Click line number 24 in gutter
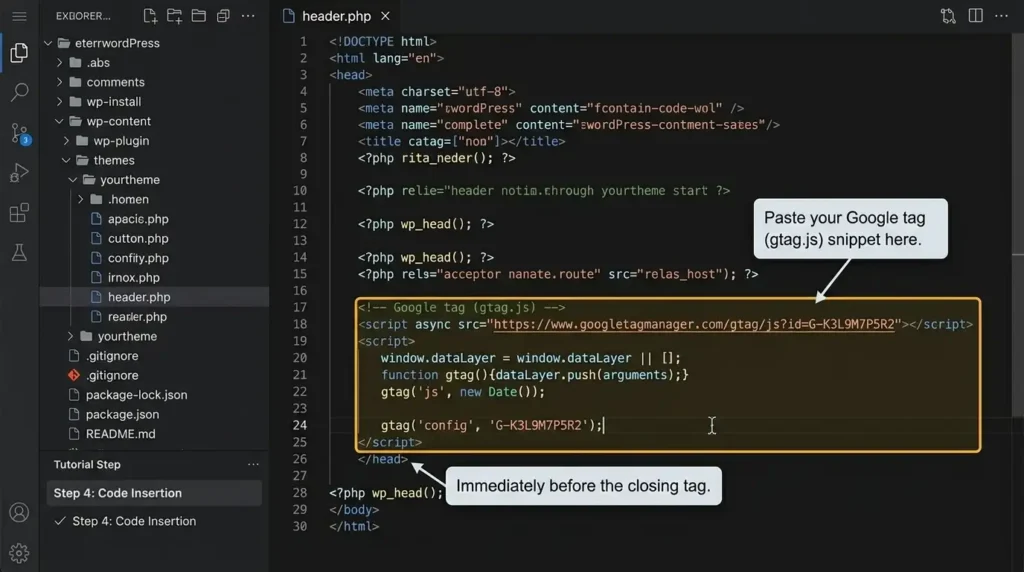1024x572 pixels. 299,425
